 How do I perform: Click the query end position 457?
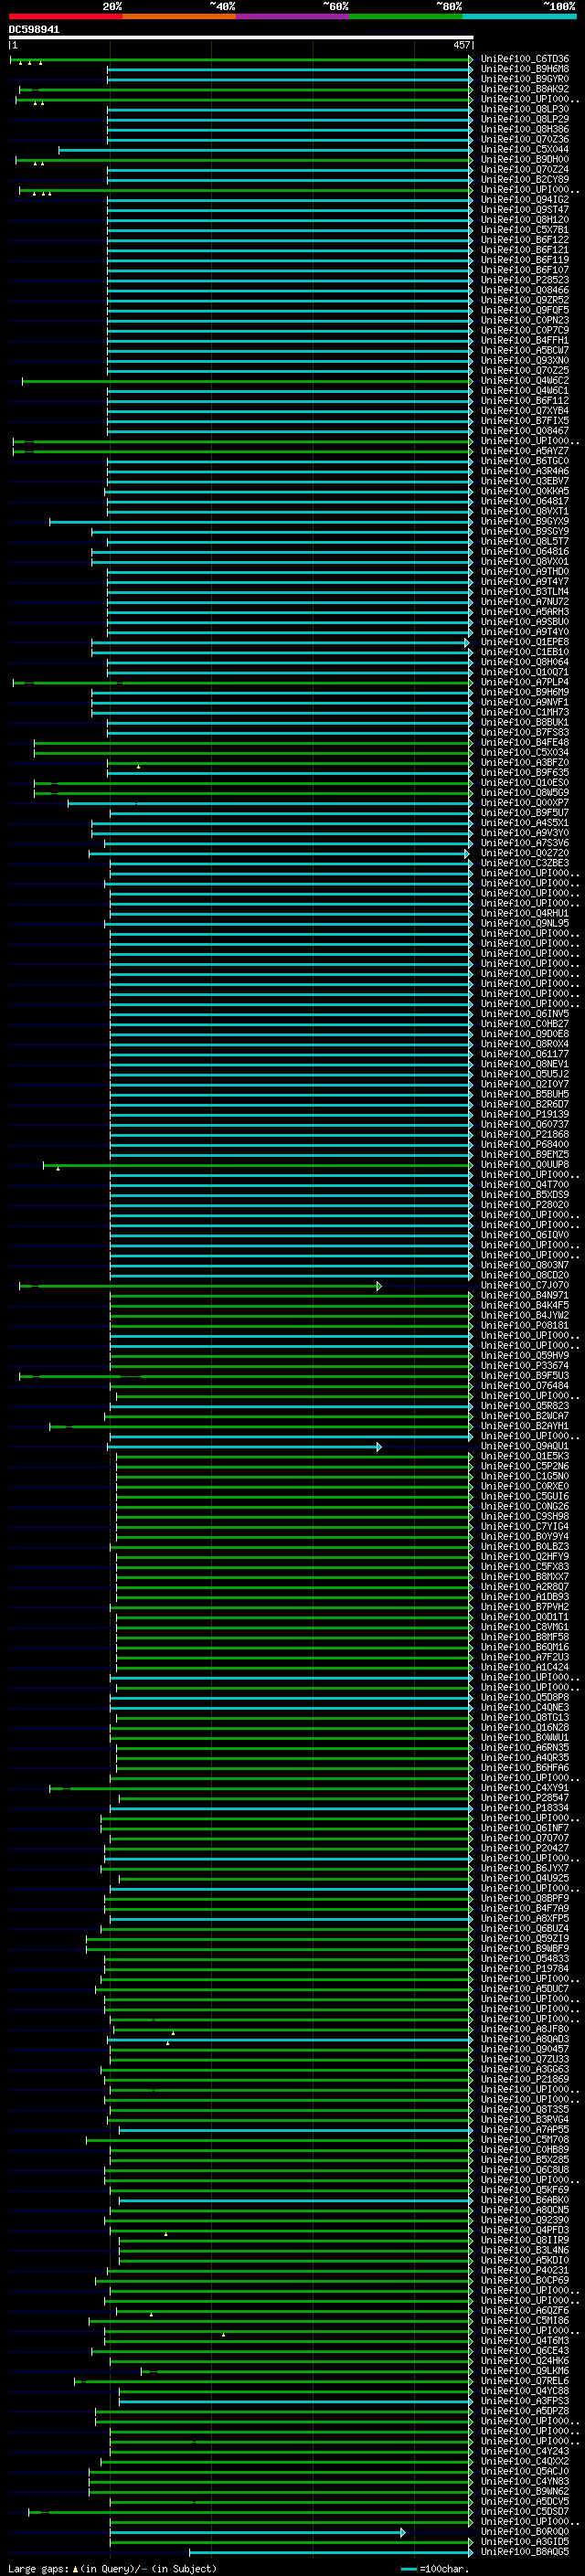pyautogui.click(x=461, y=45)
